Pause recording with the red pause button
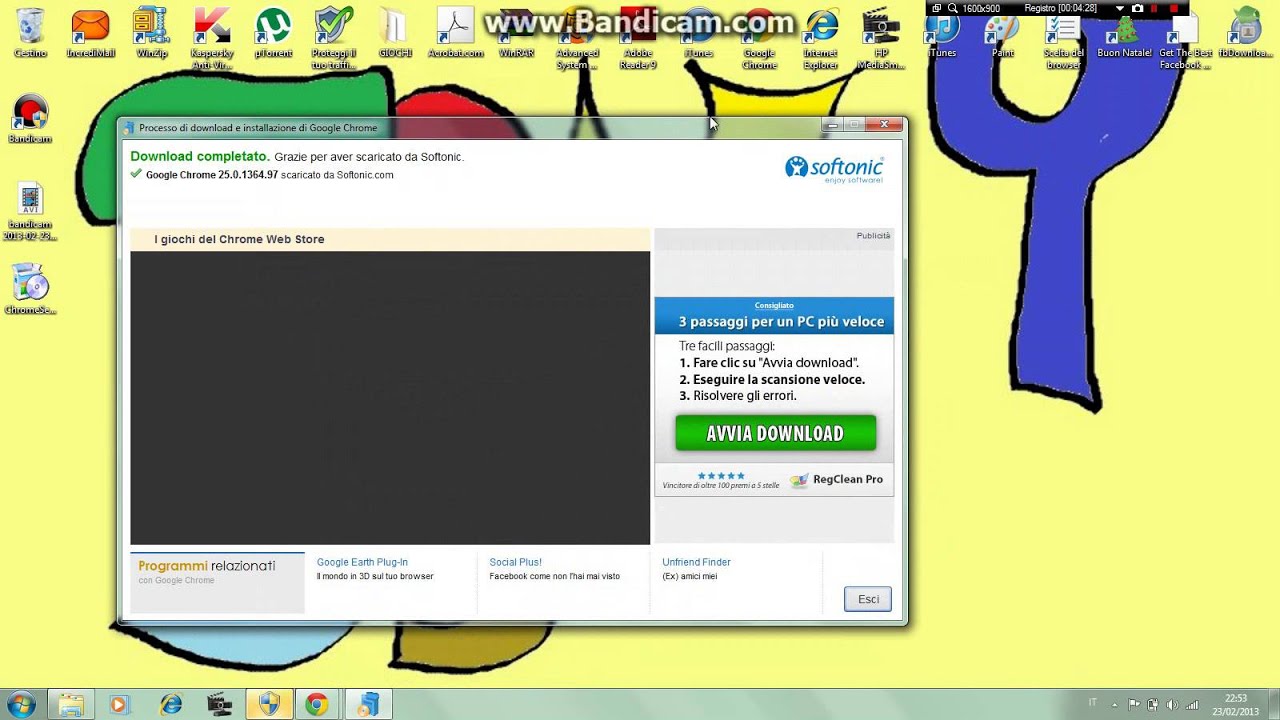 (x=1155, y=8)
